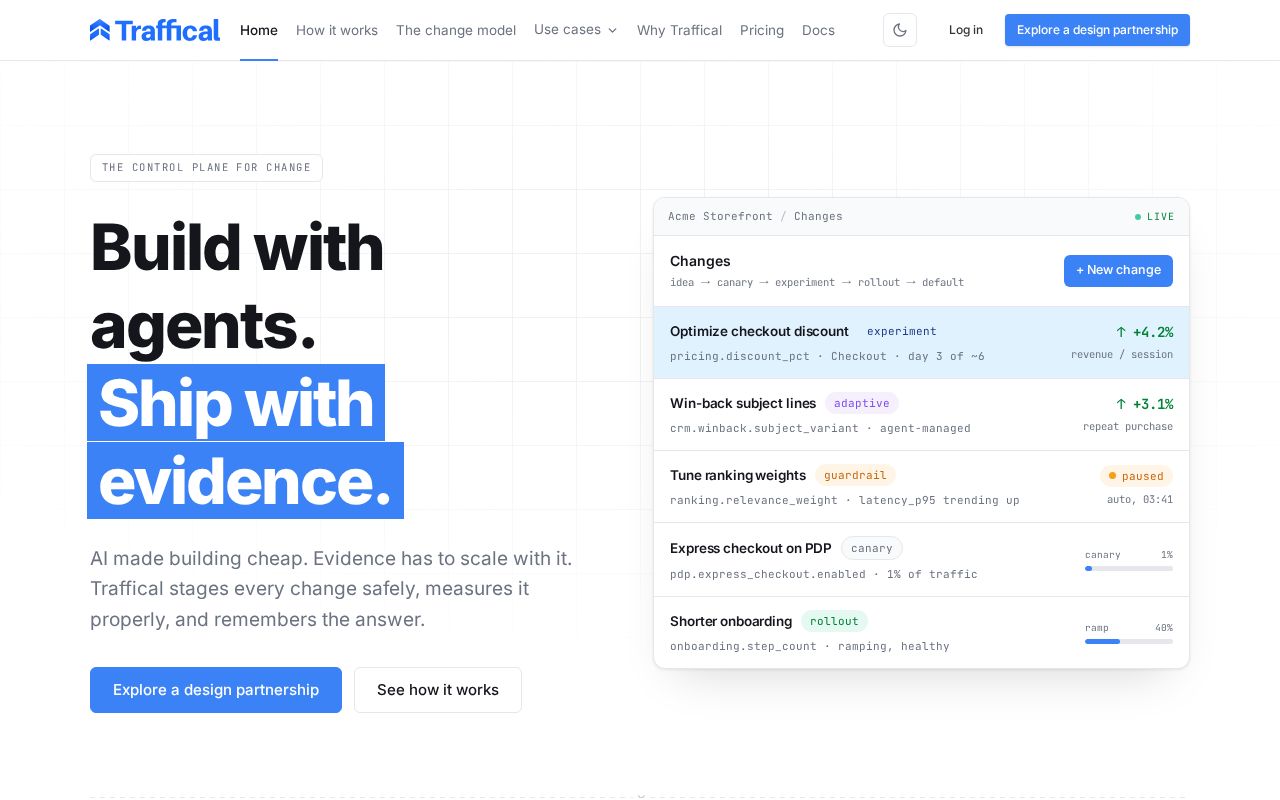This screenshot has width=1280, height=800.
Task: Go to How it works page
Action: 337,30
